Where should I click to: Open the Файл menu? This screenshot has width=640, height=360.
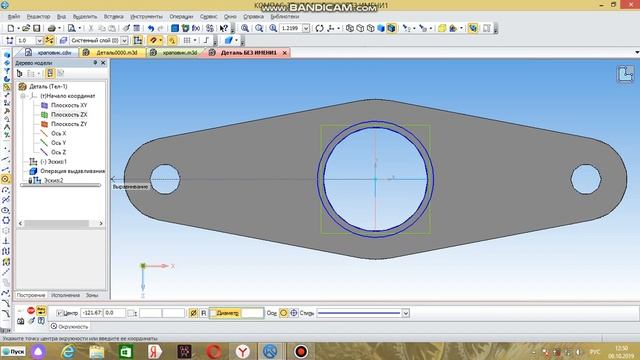tap(14, 17)
